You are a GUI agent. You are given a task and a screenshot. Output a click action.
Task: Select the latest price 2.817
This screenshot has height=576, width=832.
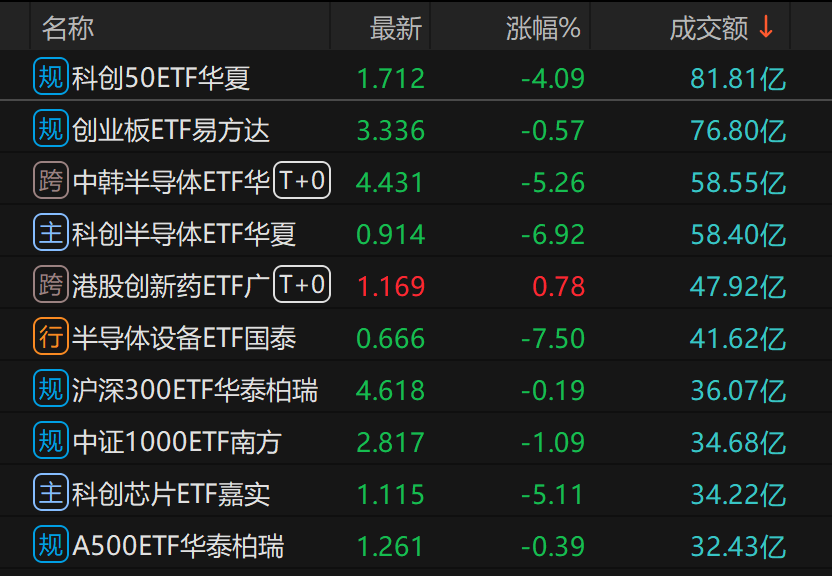point(391,442)
